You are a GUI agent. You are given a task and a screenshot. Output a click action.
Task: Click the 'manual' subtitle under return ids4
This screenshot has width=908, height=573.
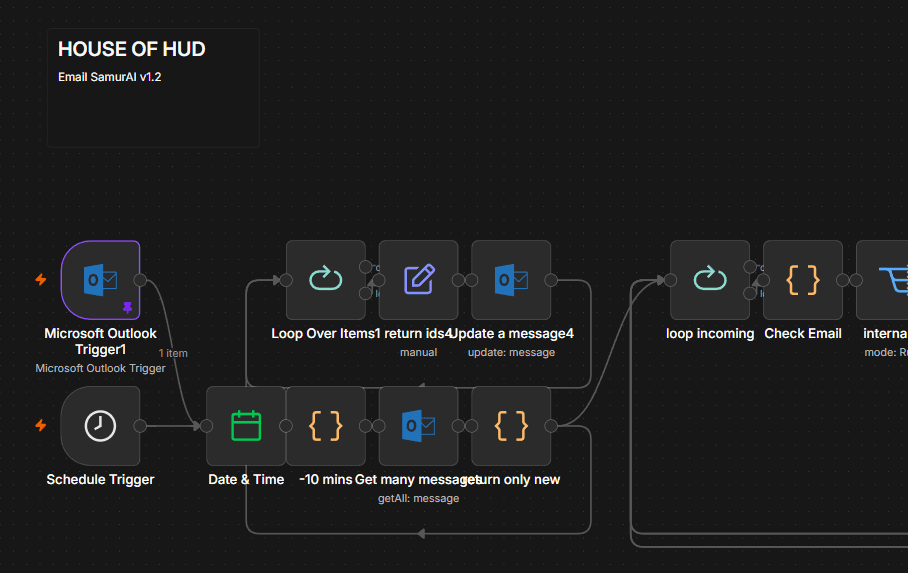point(418,352)
